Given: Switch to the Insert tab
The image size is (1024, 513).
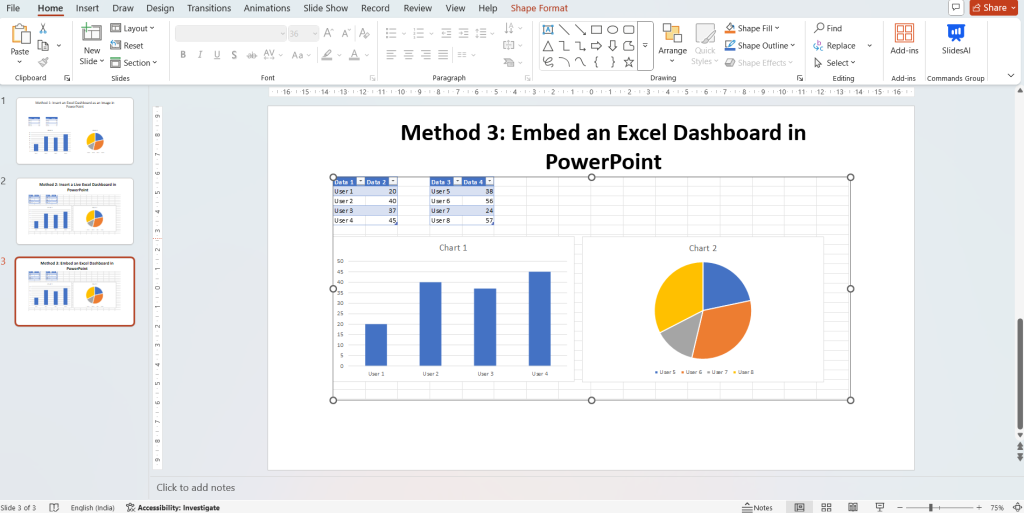Looking at the screenshot, I should click(88, 8).
